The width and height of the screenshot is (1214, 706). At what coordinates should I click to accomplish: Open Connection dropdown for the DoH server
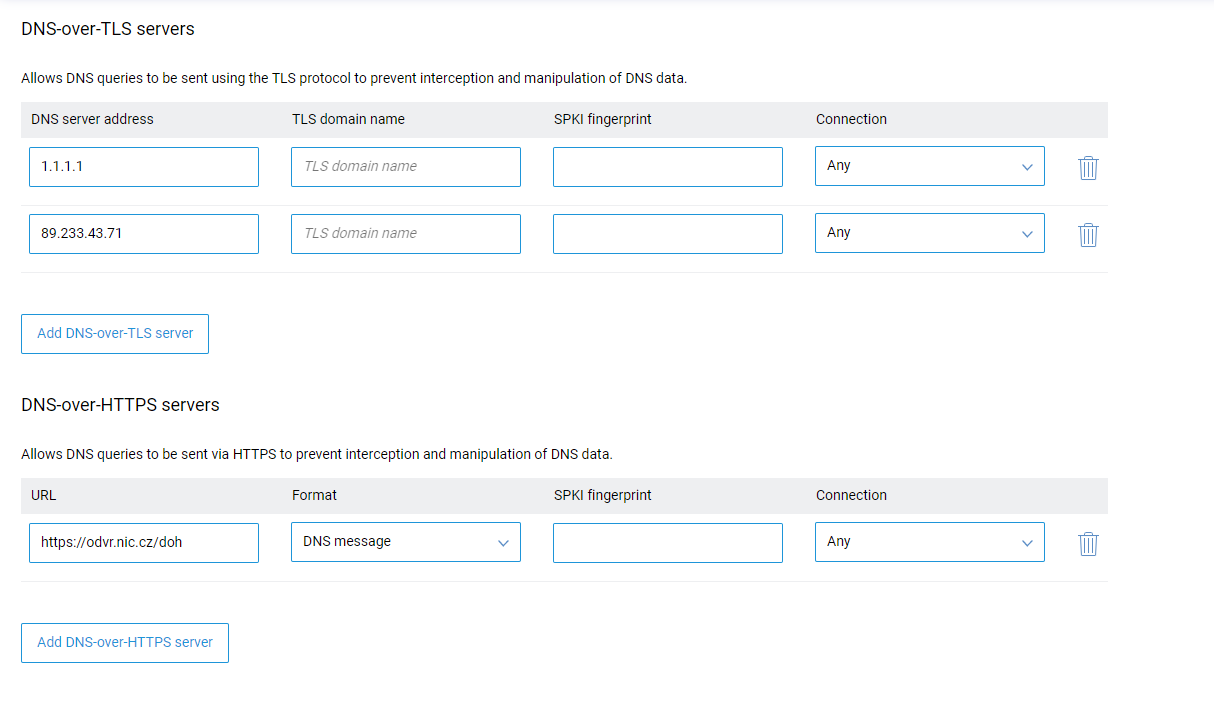pos(930,542)
